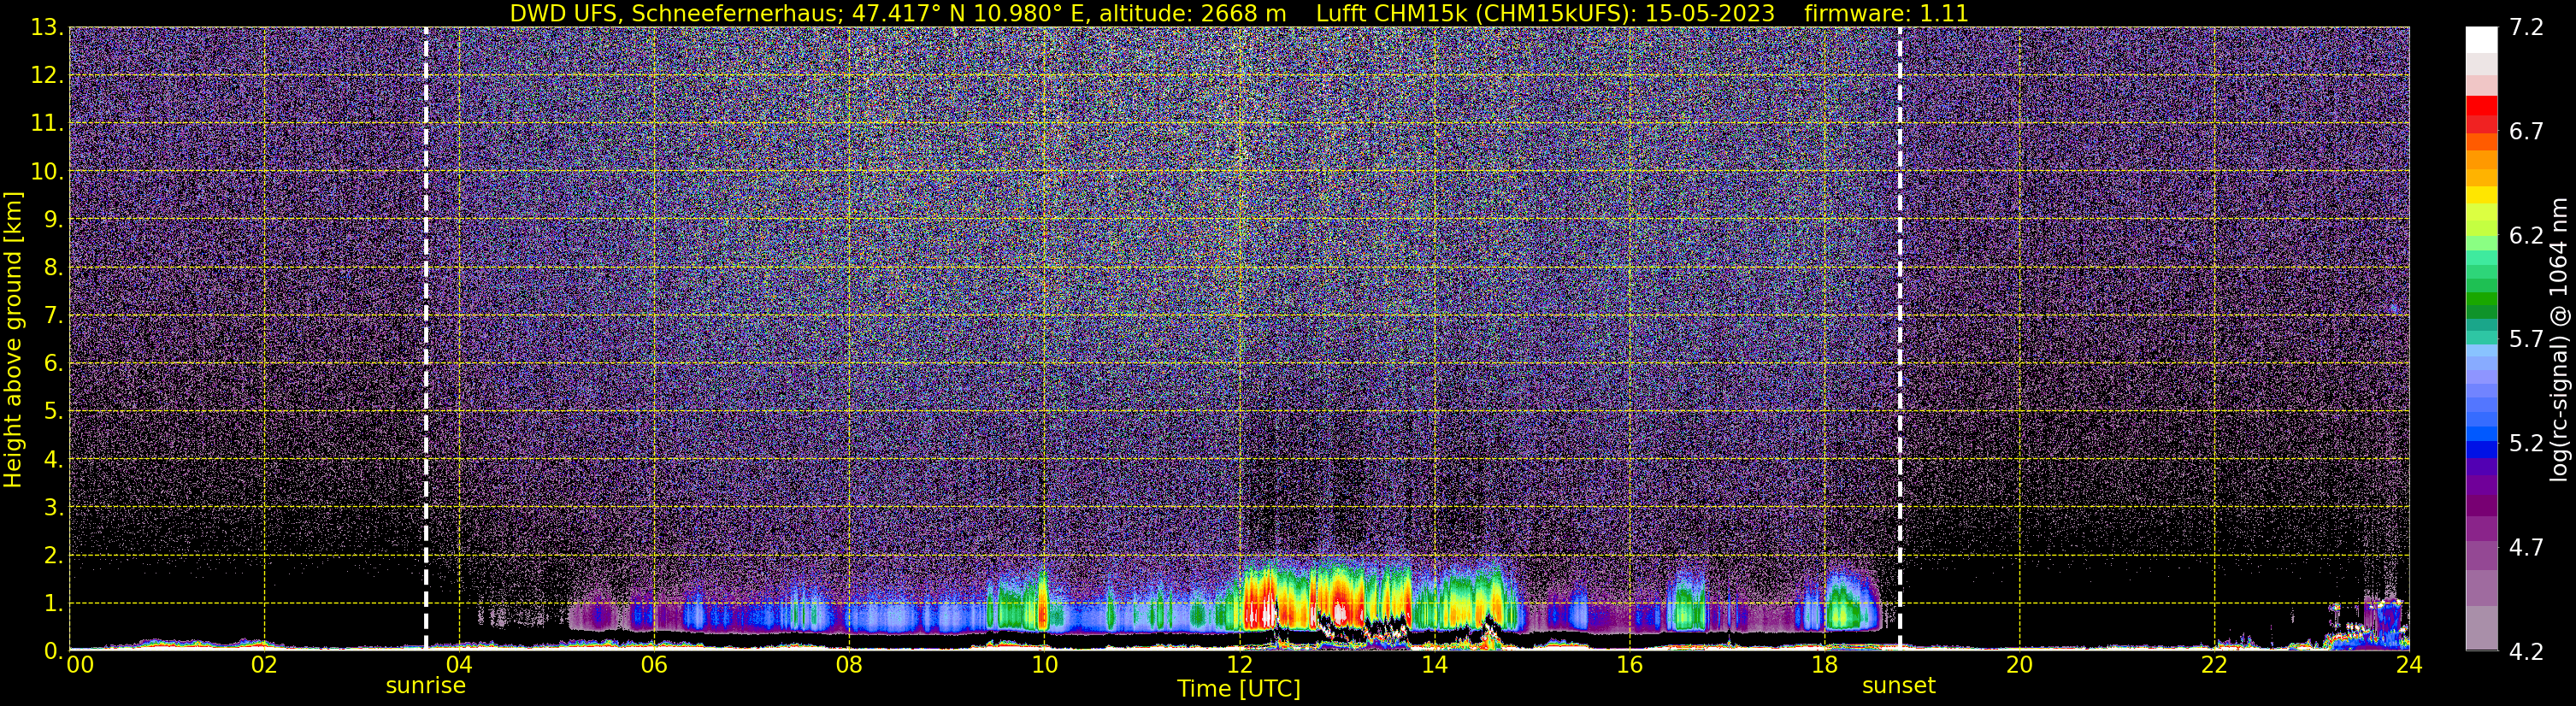Click the white dashed sunset line
The image size is (2576, 706).
click(x=1899, y=338)
